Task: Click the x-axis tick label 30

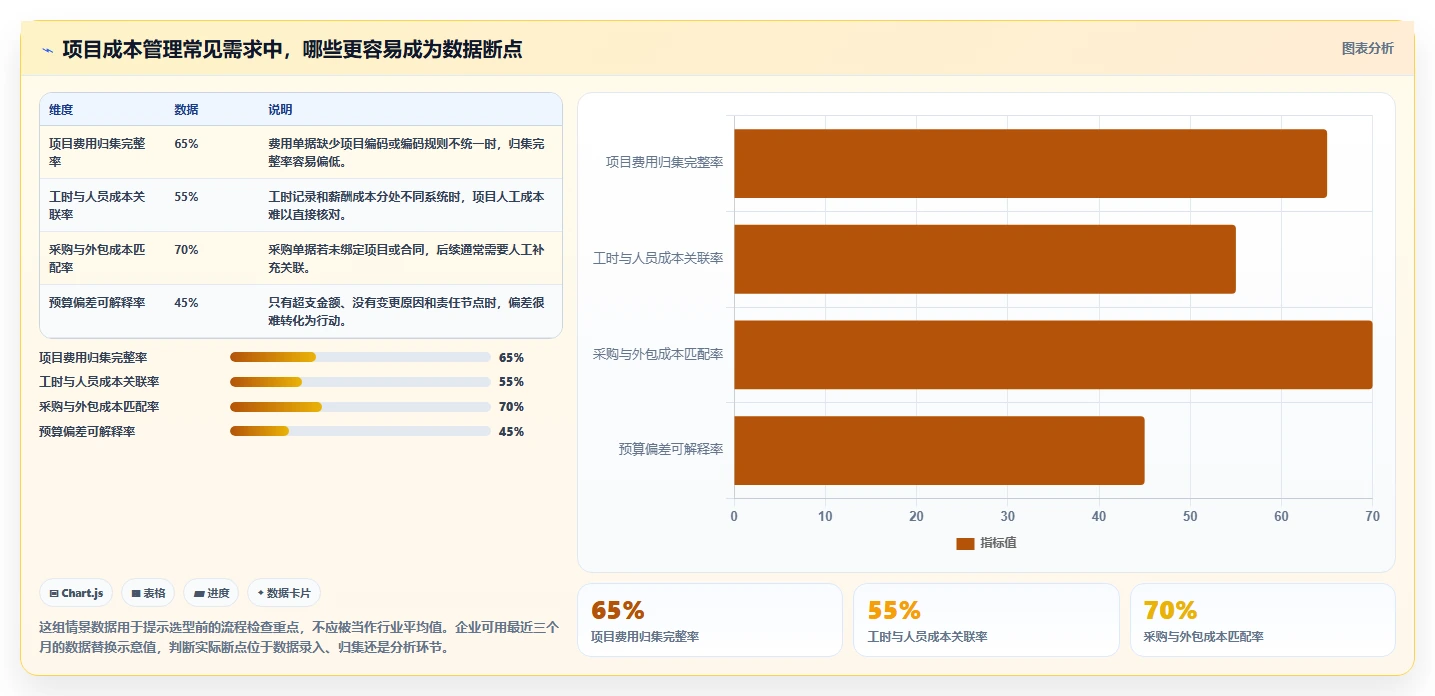Action: click(x=1007, y=516)
